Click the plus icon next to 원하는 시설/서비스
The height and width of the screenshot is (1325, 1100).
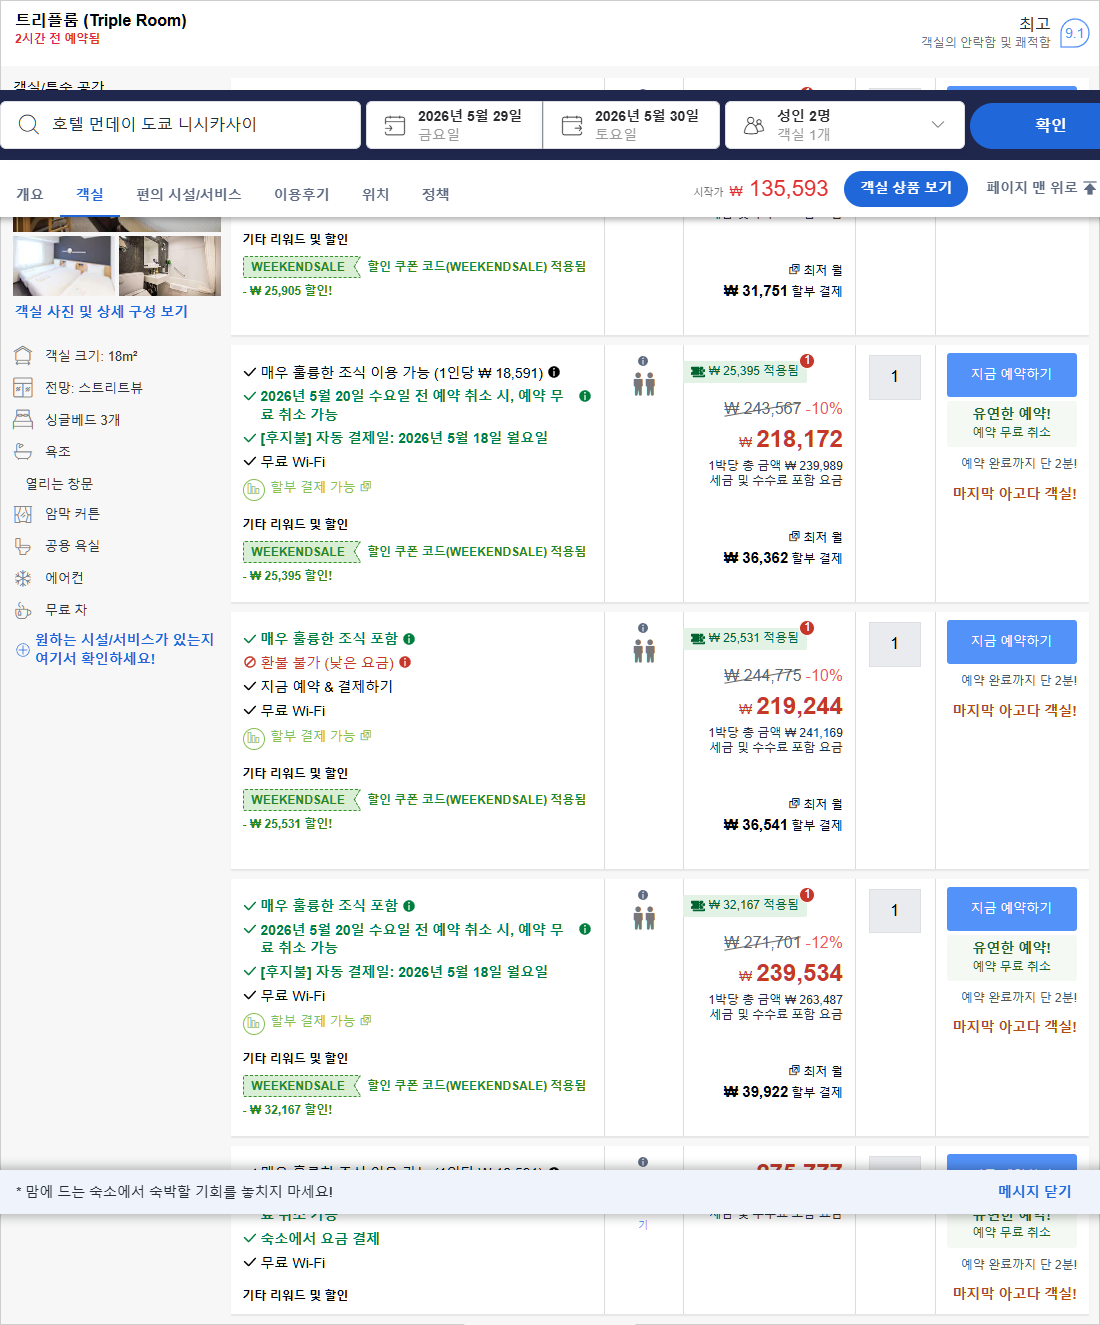point(22,649)
